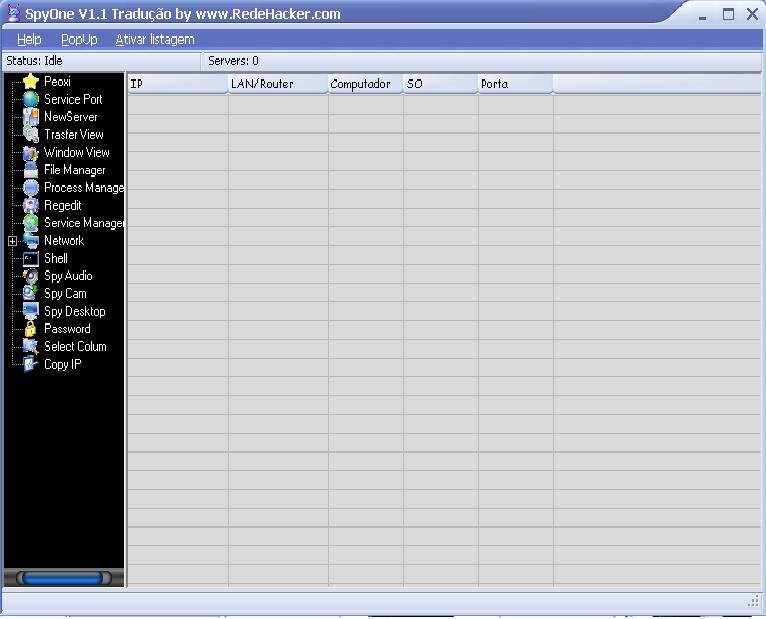Click the File Manager icon
This screenshot has width=766, height=619.
click(31, 170)
